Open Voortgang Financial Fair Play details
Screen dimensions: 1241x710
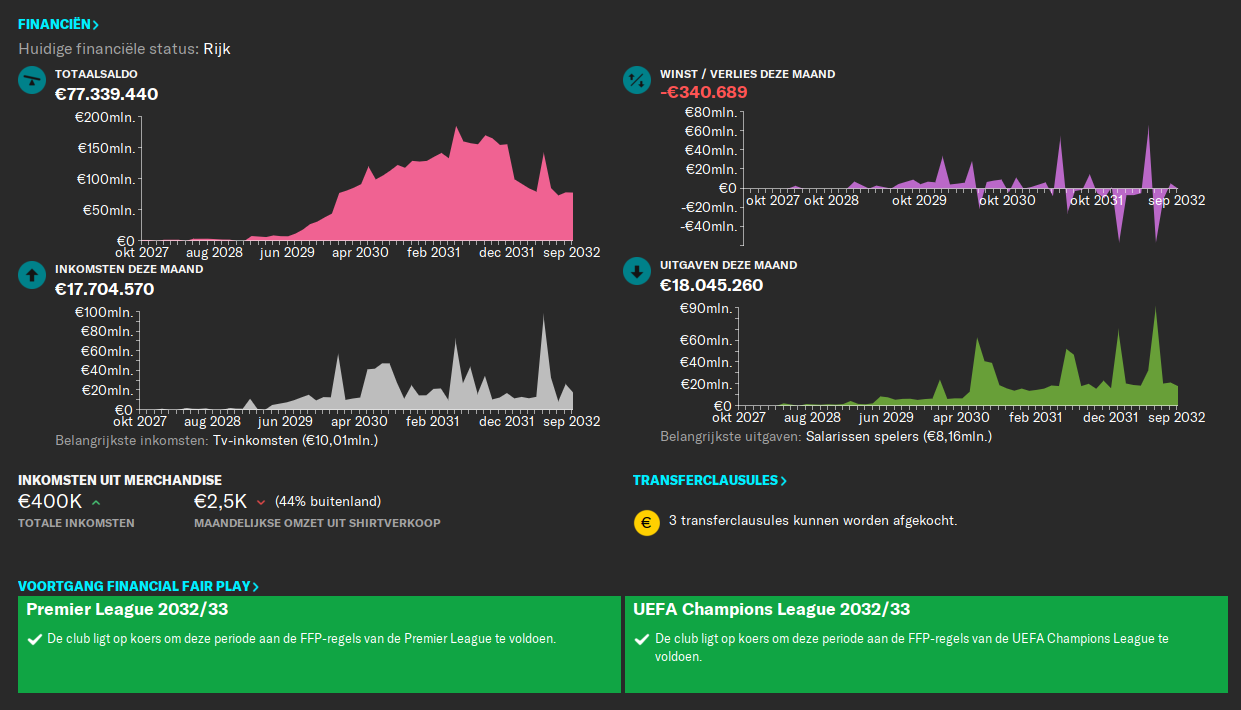pyautogui.click(x=138, y=587)
